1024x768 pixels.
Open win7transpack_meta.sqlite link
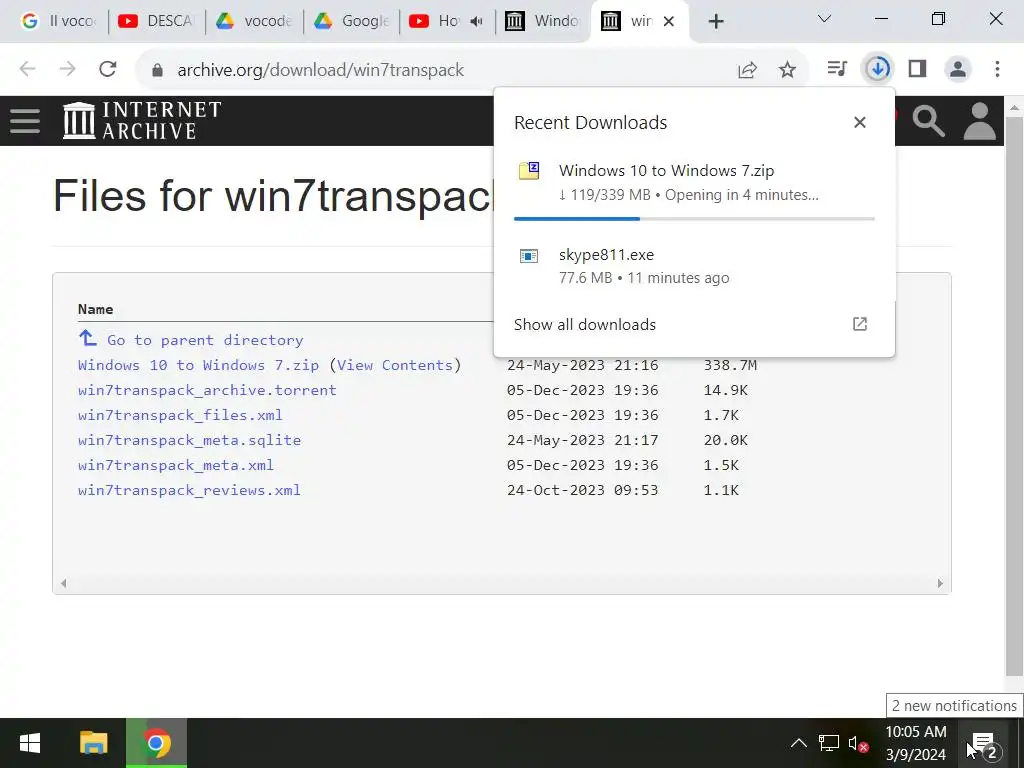pos(189,440)
